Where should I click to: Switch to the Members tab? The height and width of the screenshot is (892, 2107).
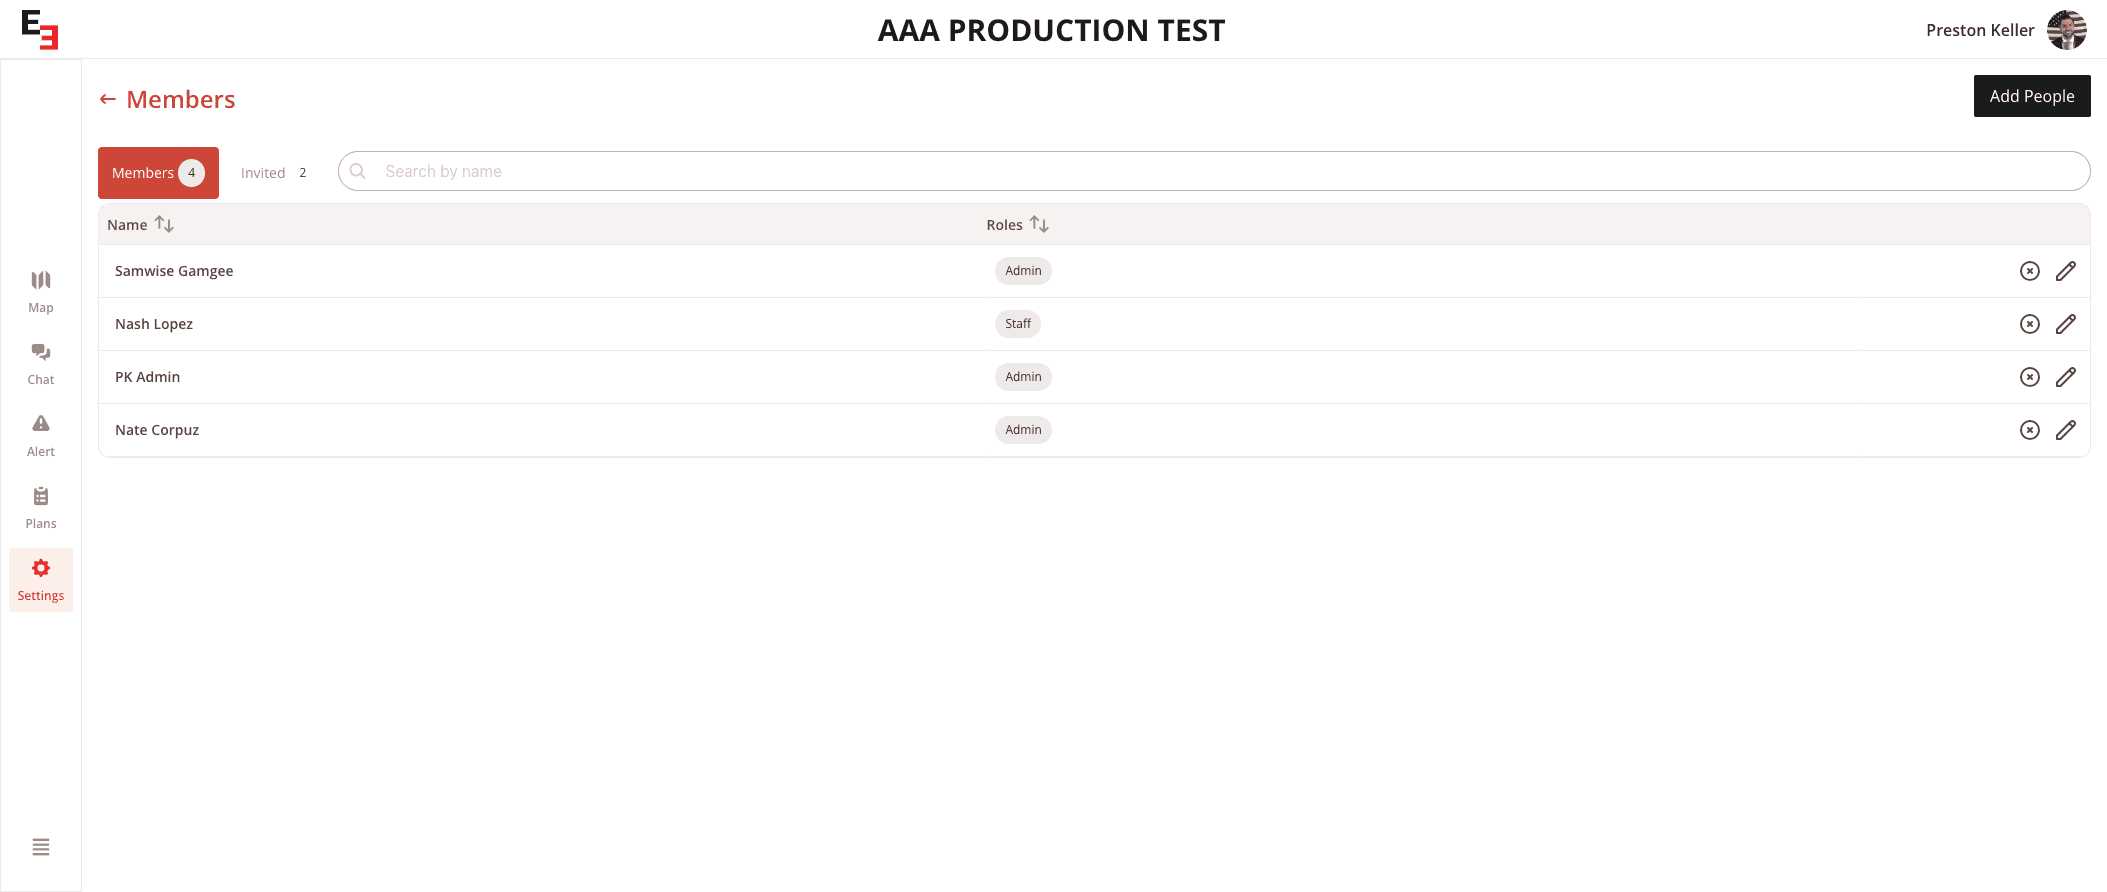click(158, 173)
